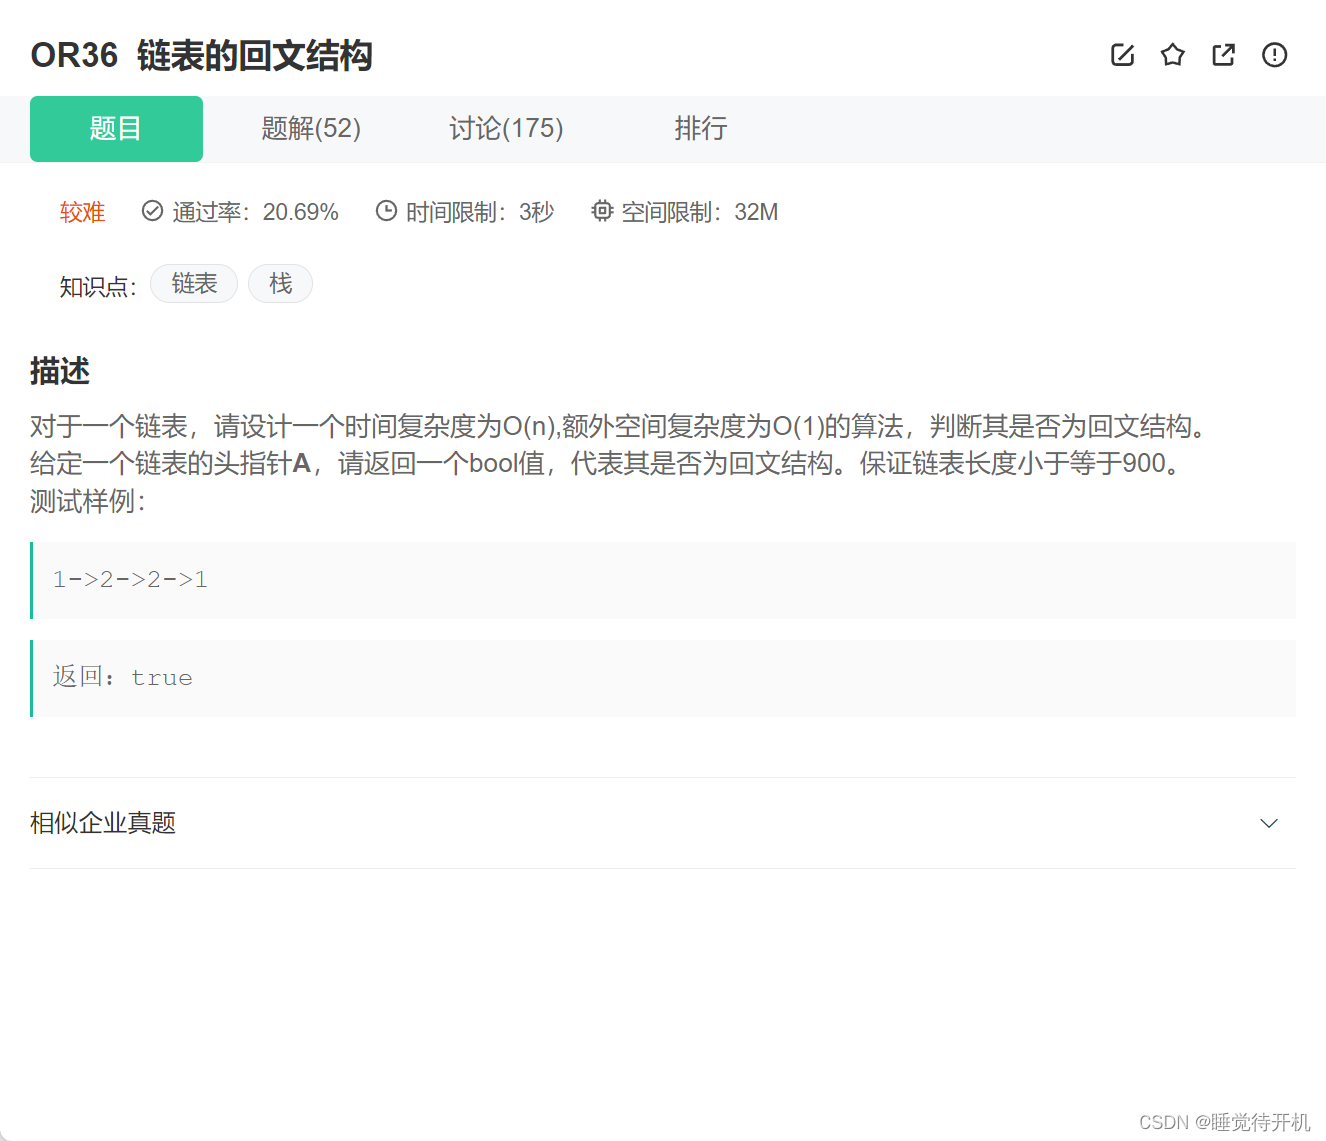Go to the 排行 tab
Screen dimensions: 1326x1141
(x=700, y=129)
